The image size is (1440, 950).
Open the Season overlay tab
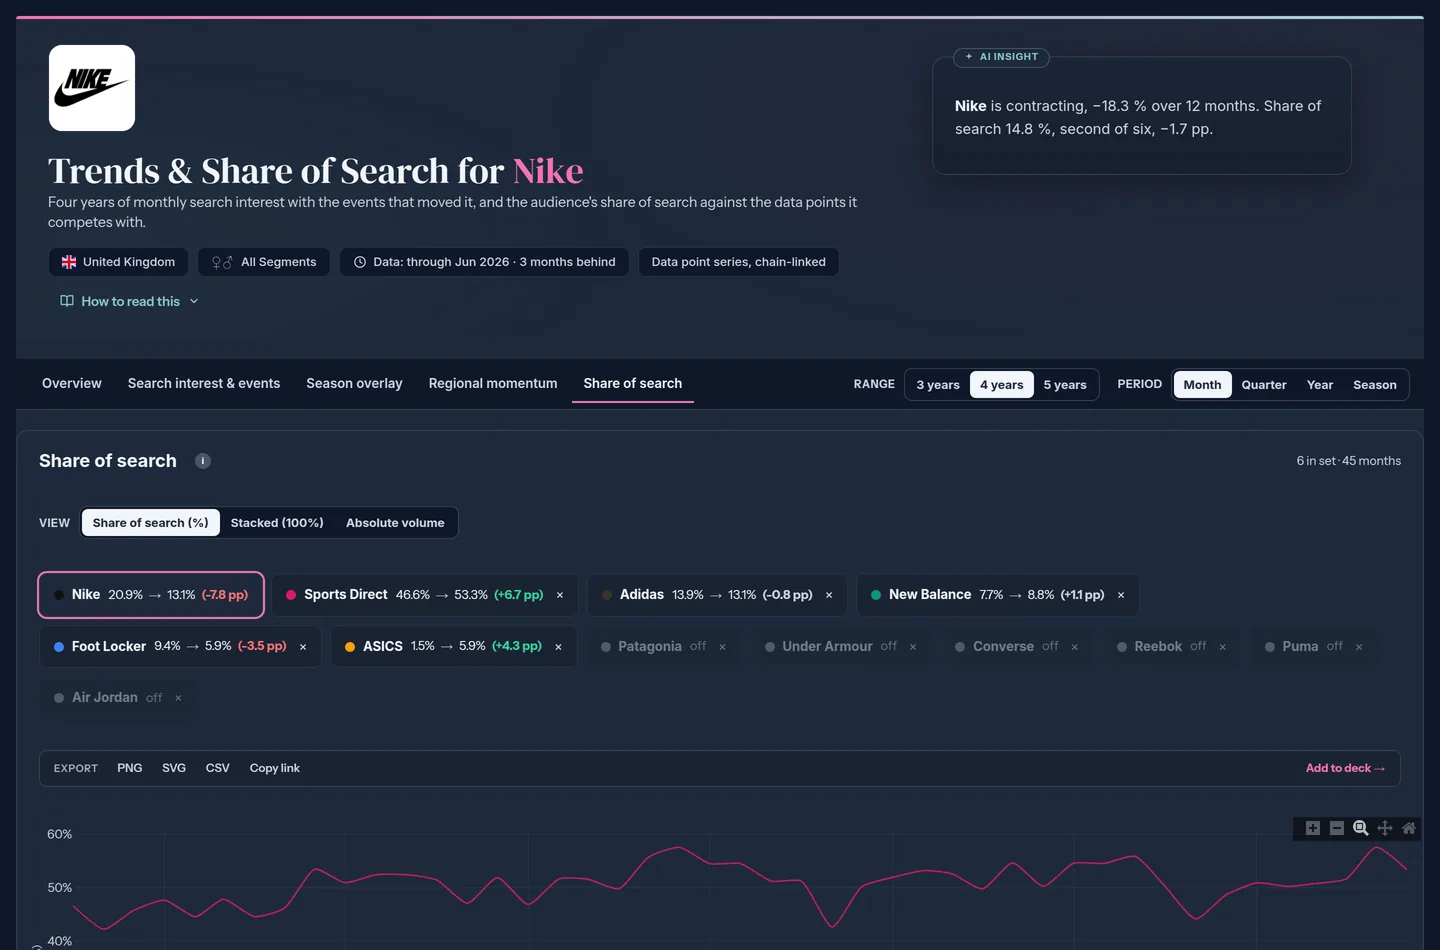pyautogui.click(x=354, y=383)
